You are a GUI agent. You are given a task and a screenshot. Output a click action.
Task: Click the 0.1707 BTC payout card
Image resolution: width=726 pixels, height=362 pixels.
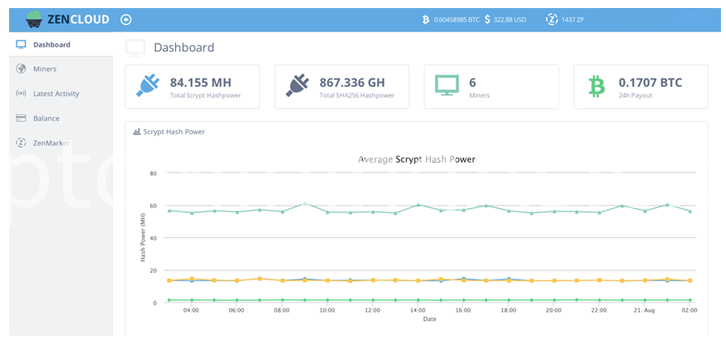[641, 87]
